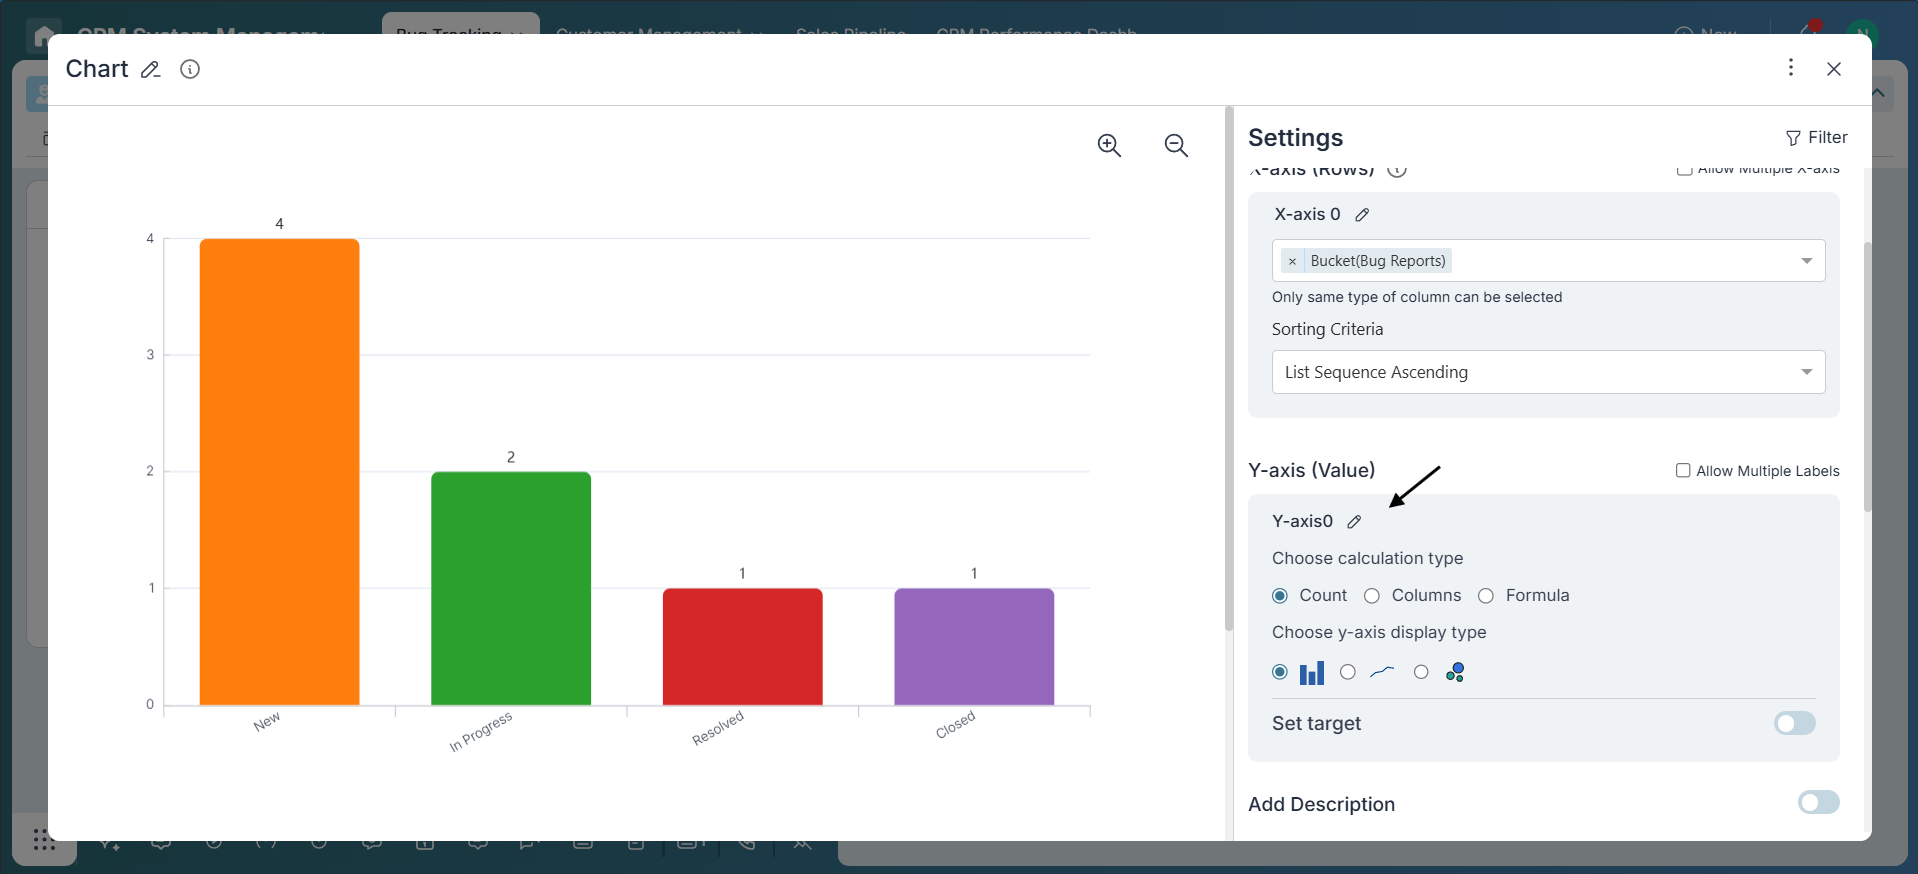
Task: Choose bar chart y-axis display type
Action: tap(1280, 672)
